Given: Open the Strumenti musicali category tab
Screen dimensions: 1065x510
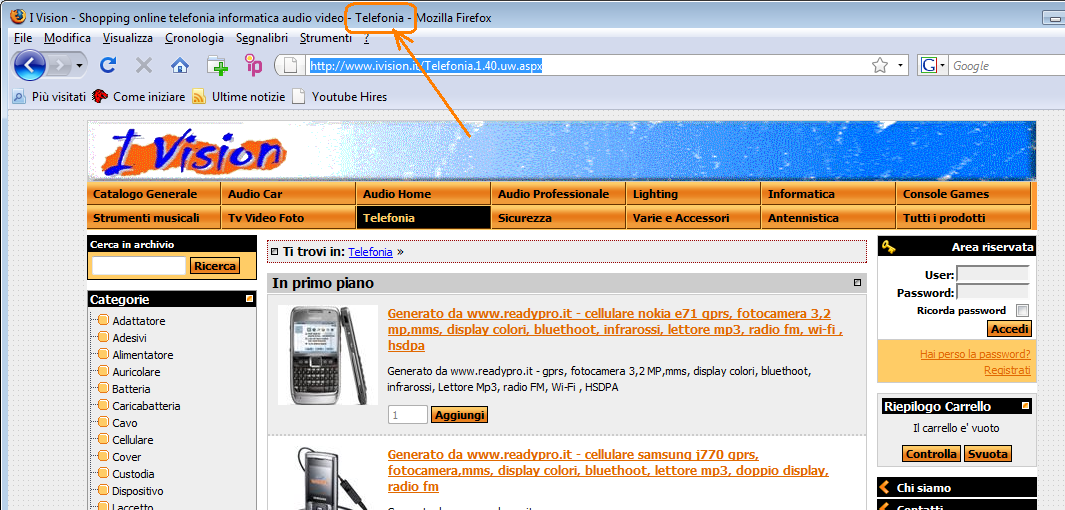Looking at the screenshot, I should pyautogui.click(x=154, y=218).
